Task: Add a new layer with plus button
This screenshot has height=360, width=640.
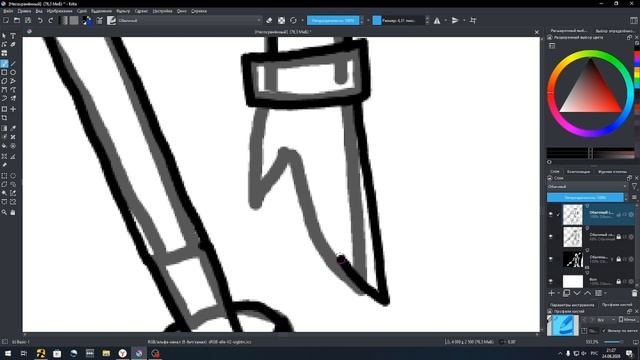Action: pos(551,293)
